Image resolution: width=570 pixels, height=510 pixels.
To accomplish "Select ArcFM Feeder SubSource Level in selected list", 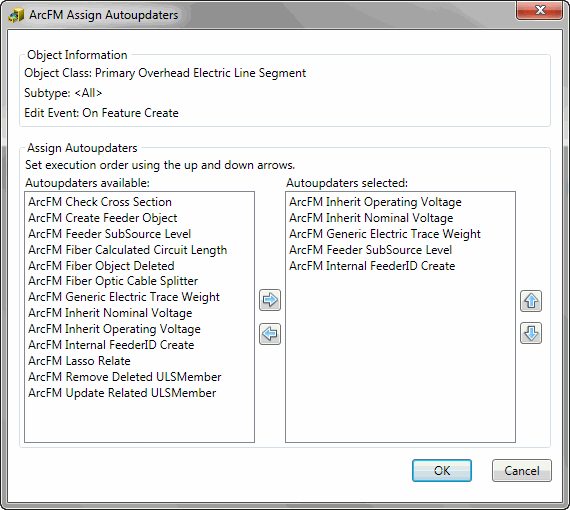I will pyautogui.click(x=370, y=250).
